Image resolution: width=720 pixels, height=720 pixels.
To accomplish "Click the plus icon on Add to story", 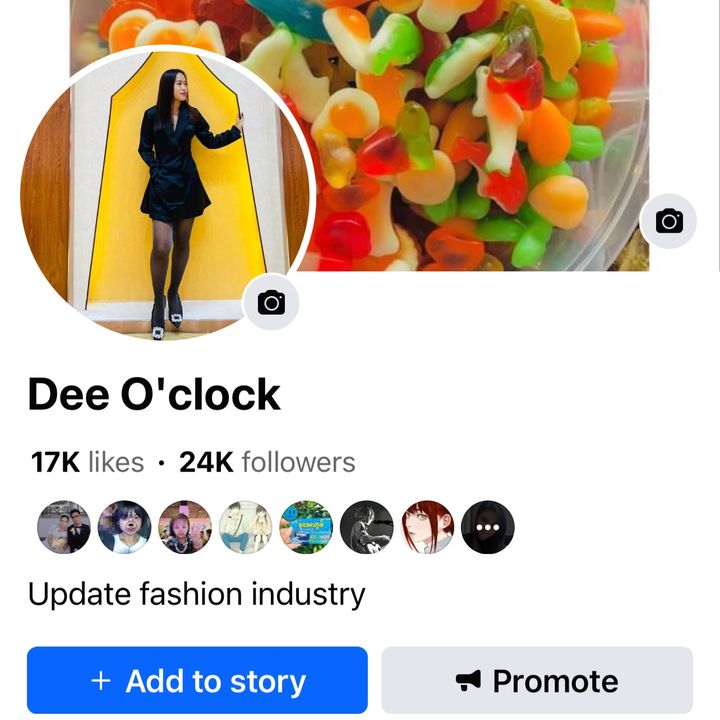I will click(x=100, y=682).
